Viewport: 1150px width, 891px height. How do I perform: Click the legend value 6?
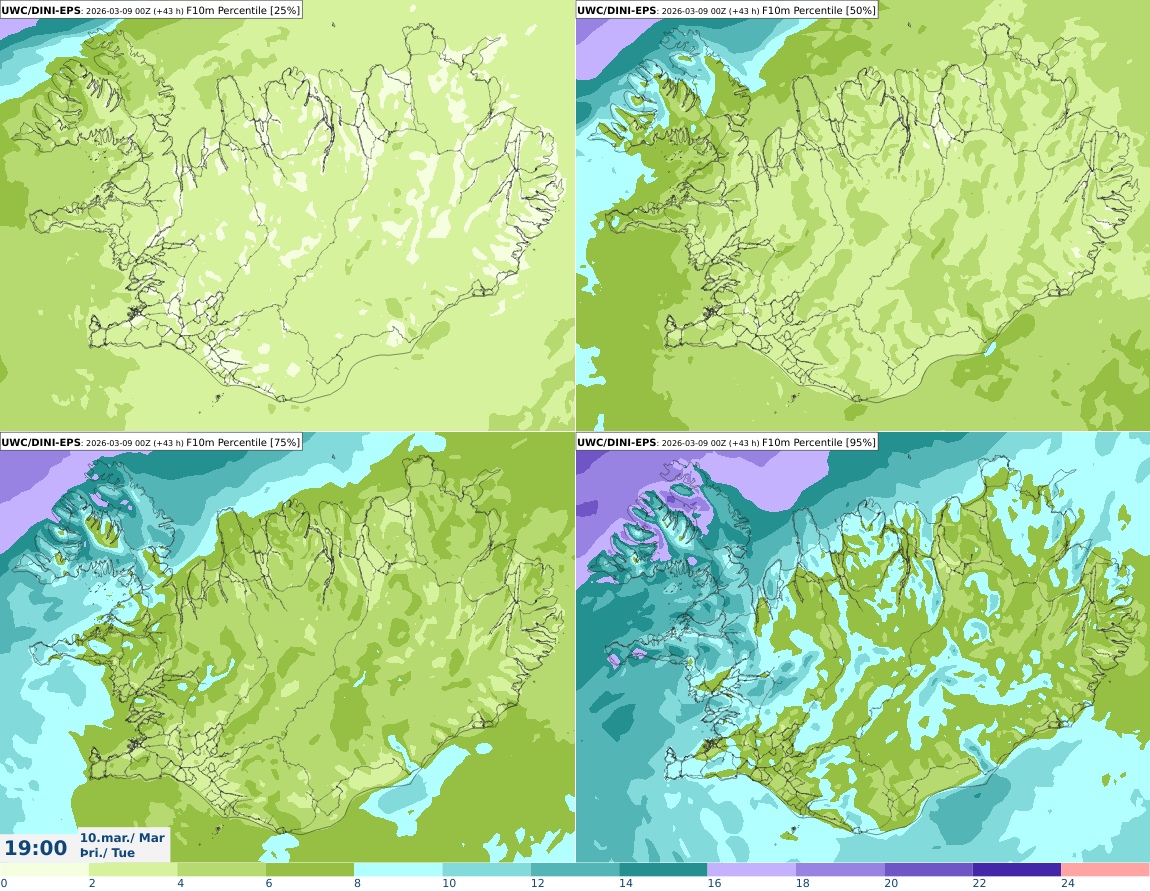[x=268, y=883]
